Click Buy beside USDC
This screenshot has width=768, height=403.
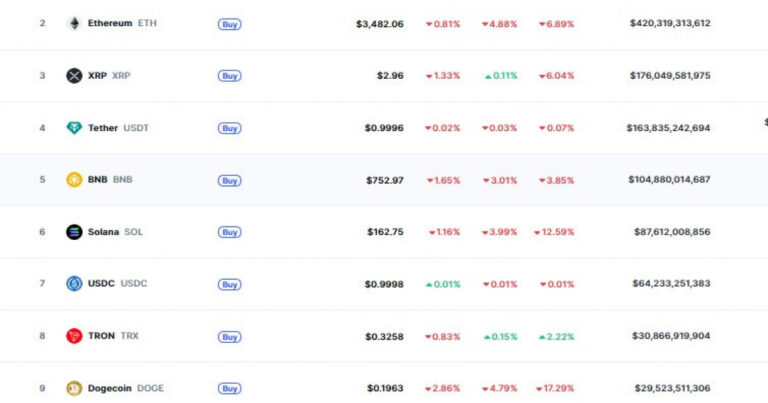[230, 284]
